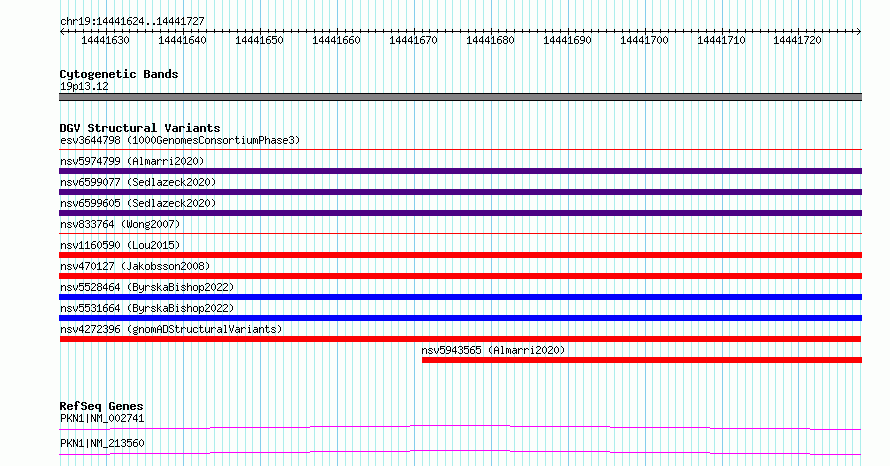Open variant nsv833764 (Wong2007) label
Image resolution: width=890 pixels, height=466 pixels.
pos(120,224)
